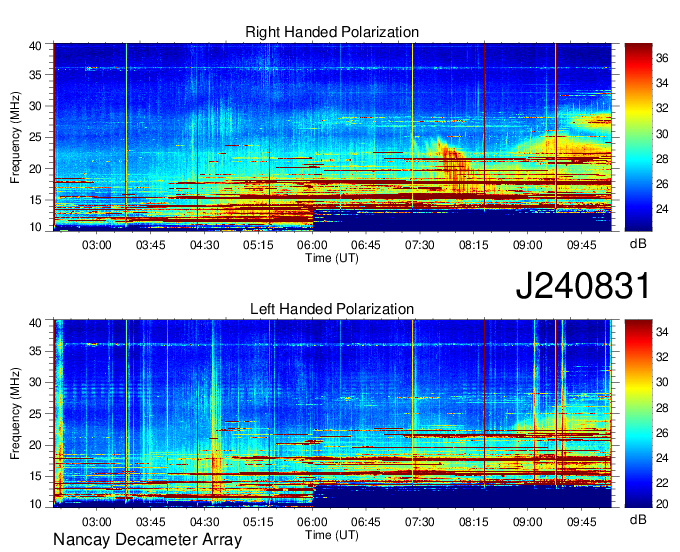Click the 'Left Handed Polarization' plot title

tap(332, 309)
